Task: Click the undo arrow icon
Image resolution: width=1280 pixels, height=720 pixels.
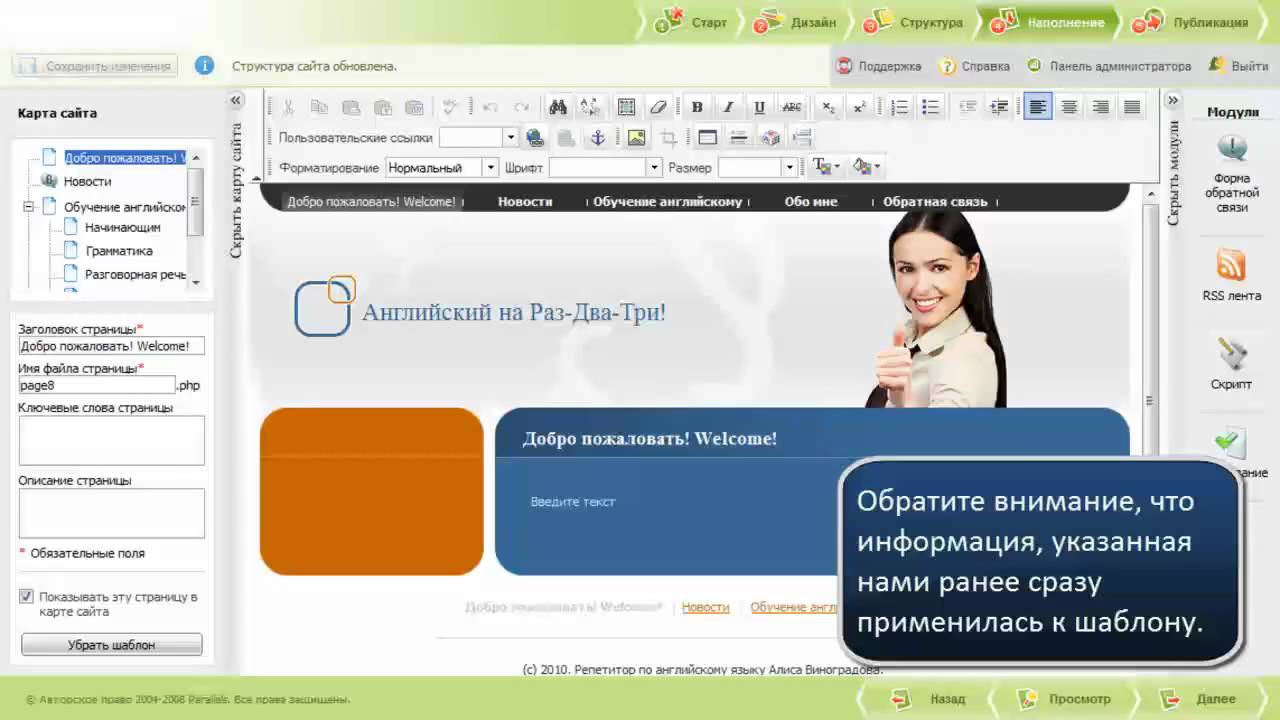Action: 490,107
